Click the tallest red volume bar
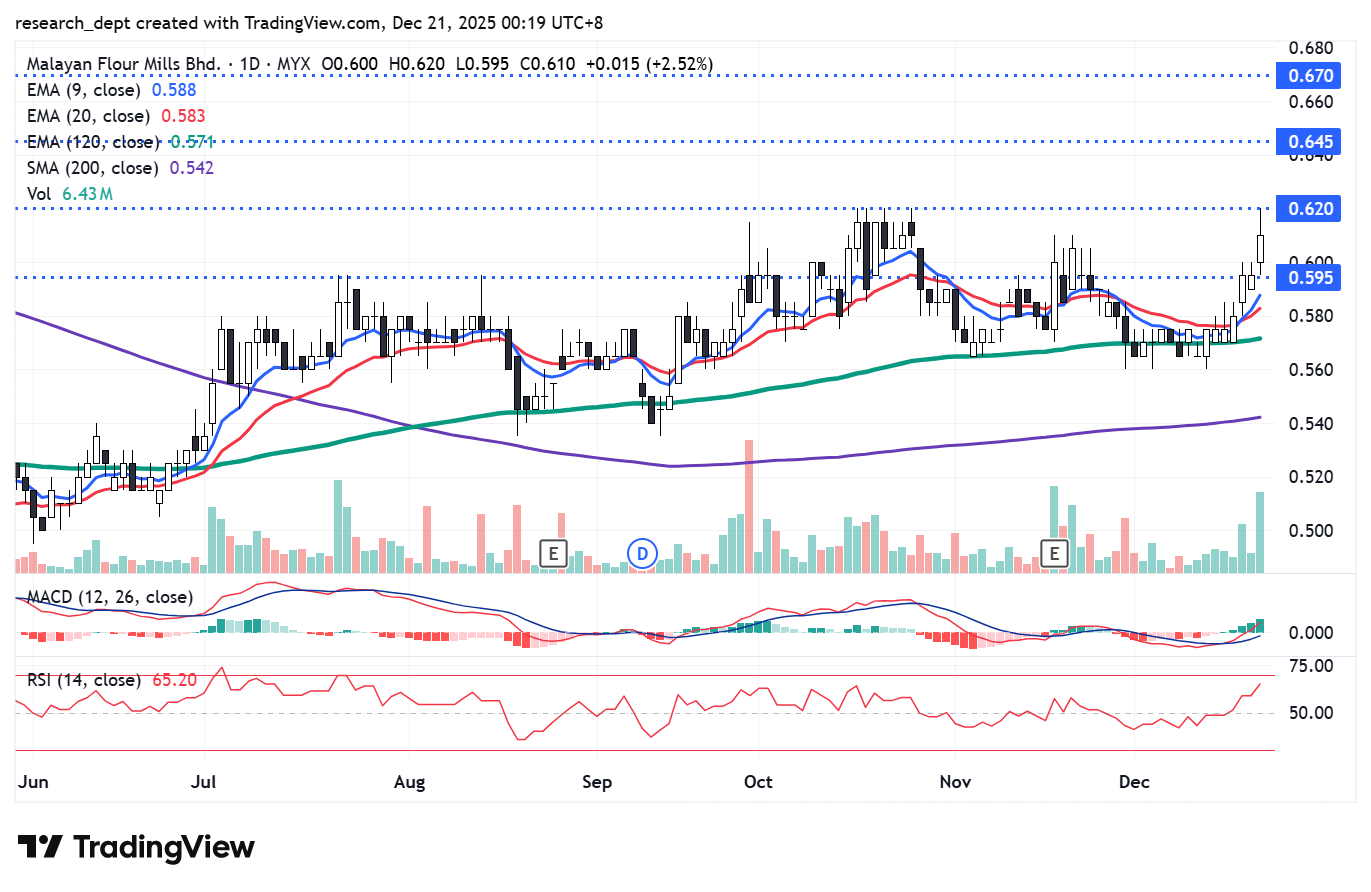 click(747, 505)
